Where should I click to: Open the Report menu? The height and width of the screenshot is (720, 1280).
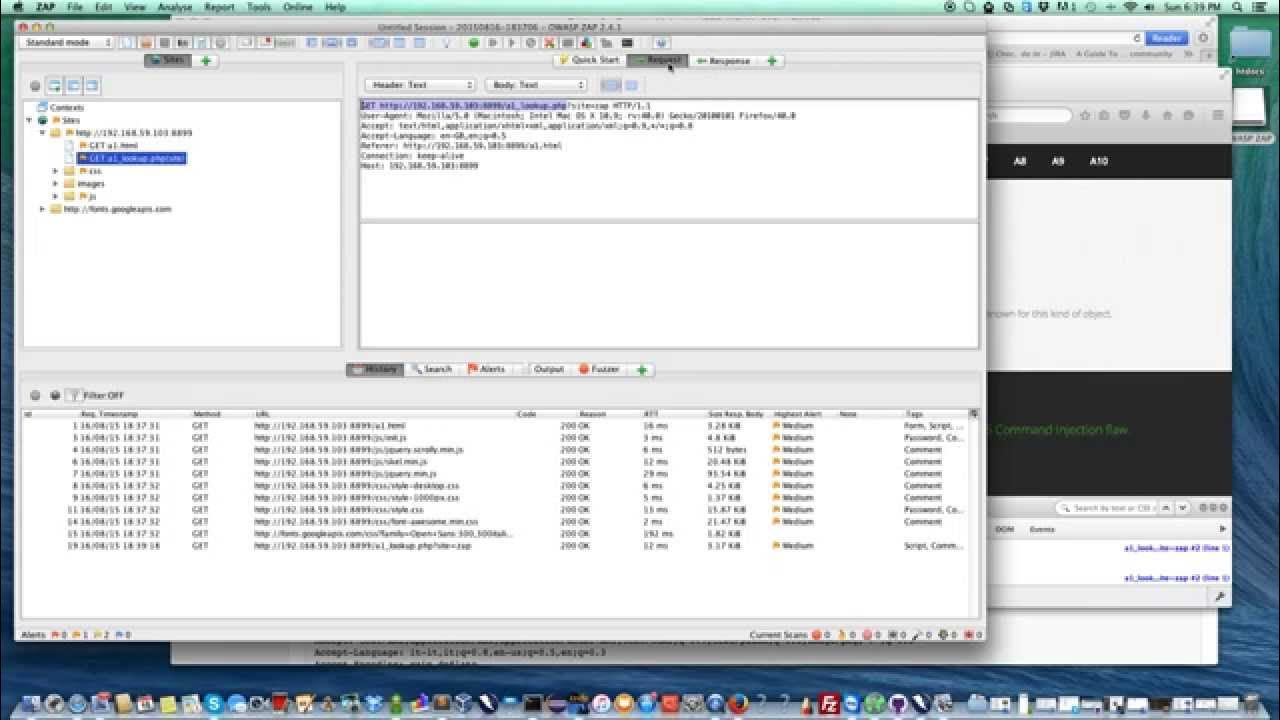click(x=219, y=7)
